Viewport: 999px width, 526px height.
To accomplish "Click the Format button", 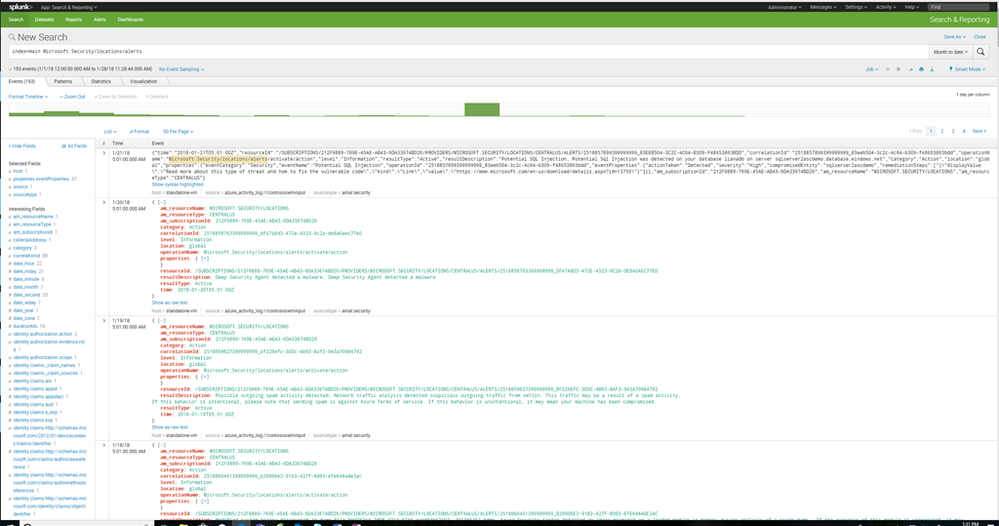I will click(140, 132).
